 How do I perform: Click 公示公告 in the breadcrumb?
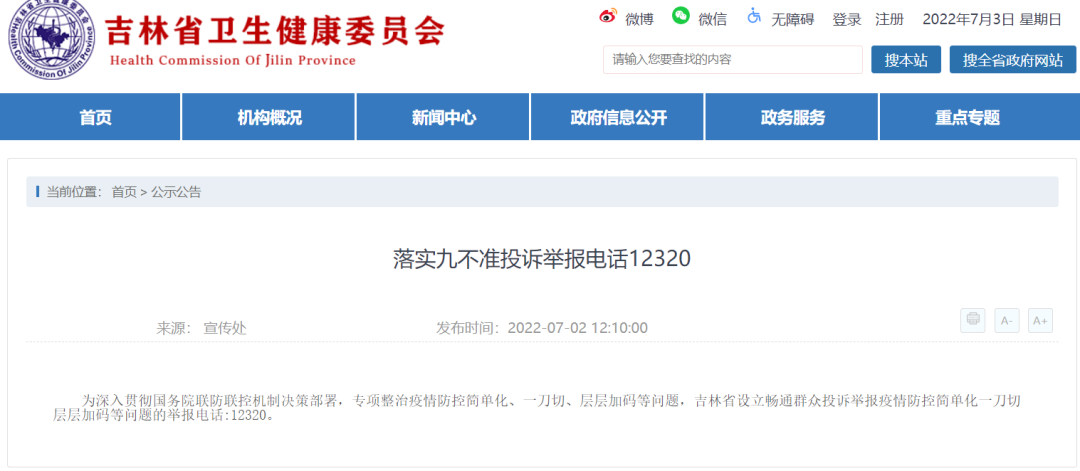point(176,192)
